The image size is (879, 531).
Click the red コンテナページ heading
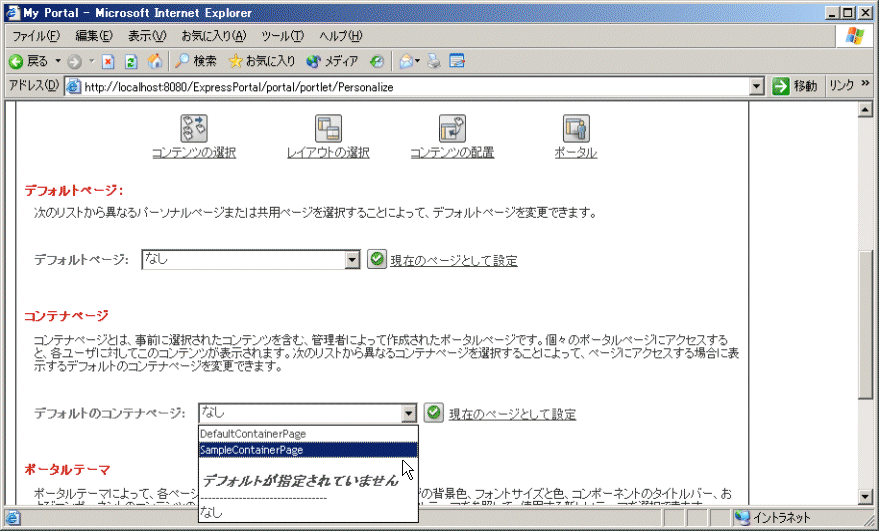coord(66,316)
